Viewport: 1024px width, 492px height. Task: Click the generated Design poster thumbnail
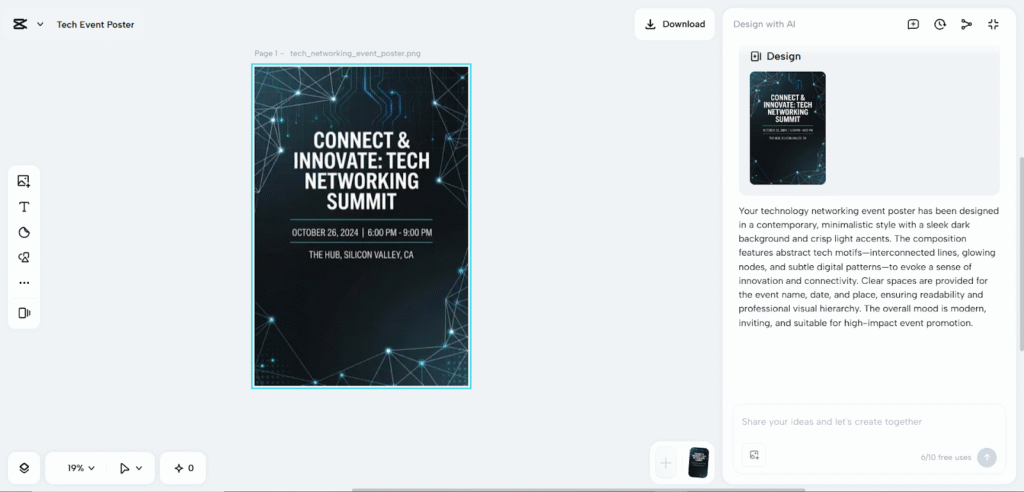(787, 128)
